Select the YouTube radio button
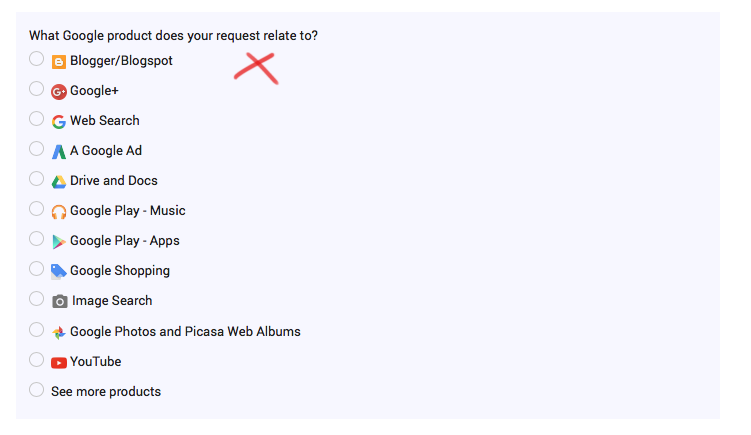 (36, 360)
